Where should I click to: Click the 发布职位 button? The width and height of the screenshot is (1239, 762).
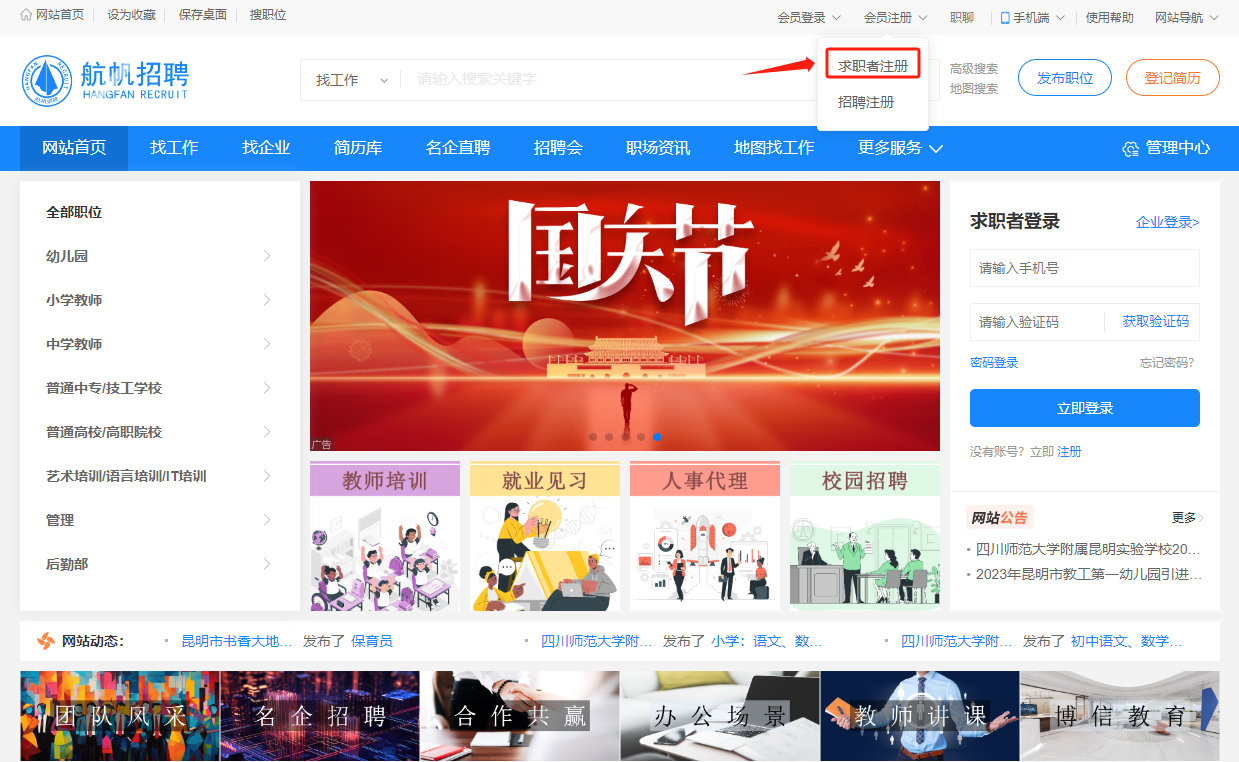[x=1064, y=78]
